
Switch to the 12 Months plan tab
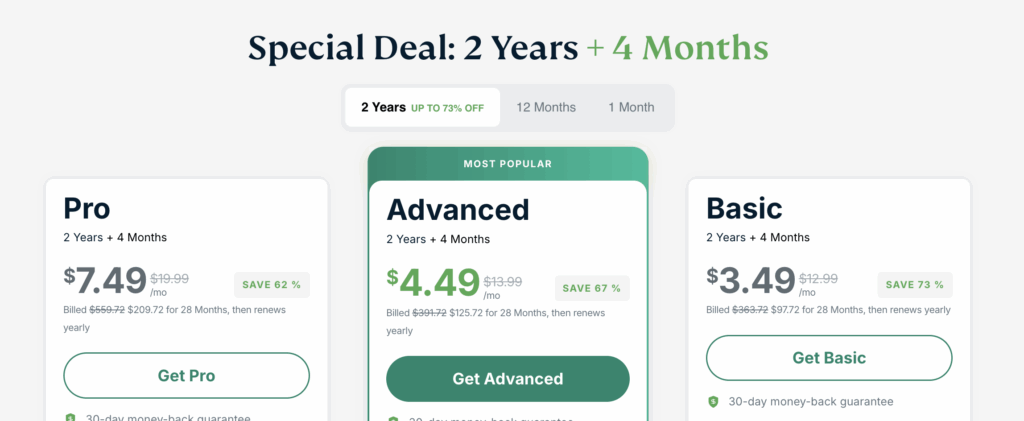coord(546,108)
